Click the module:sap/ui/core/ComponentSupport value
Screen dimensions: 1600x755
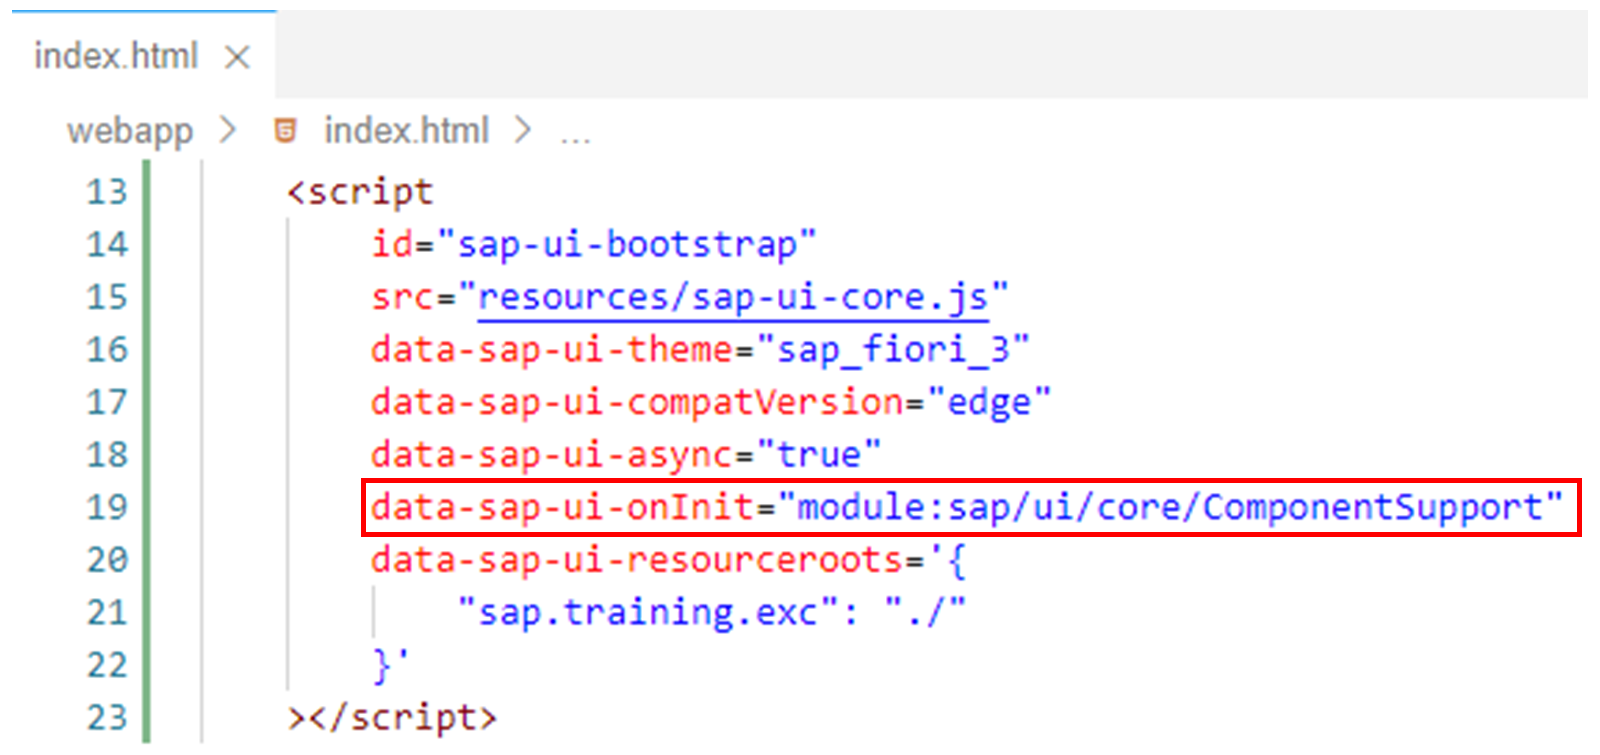pos(1170,508)
